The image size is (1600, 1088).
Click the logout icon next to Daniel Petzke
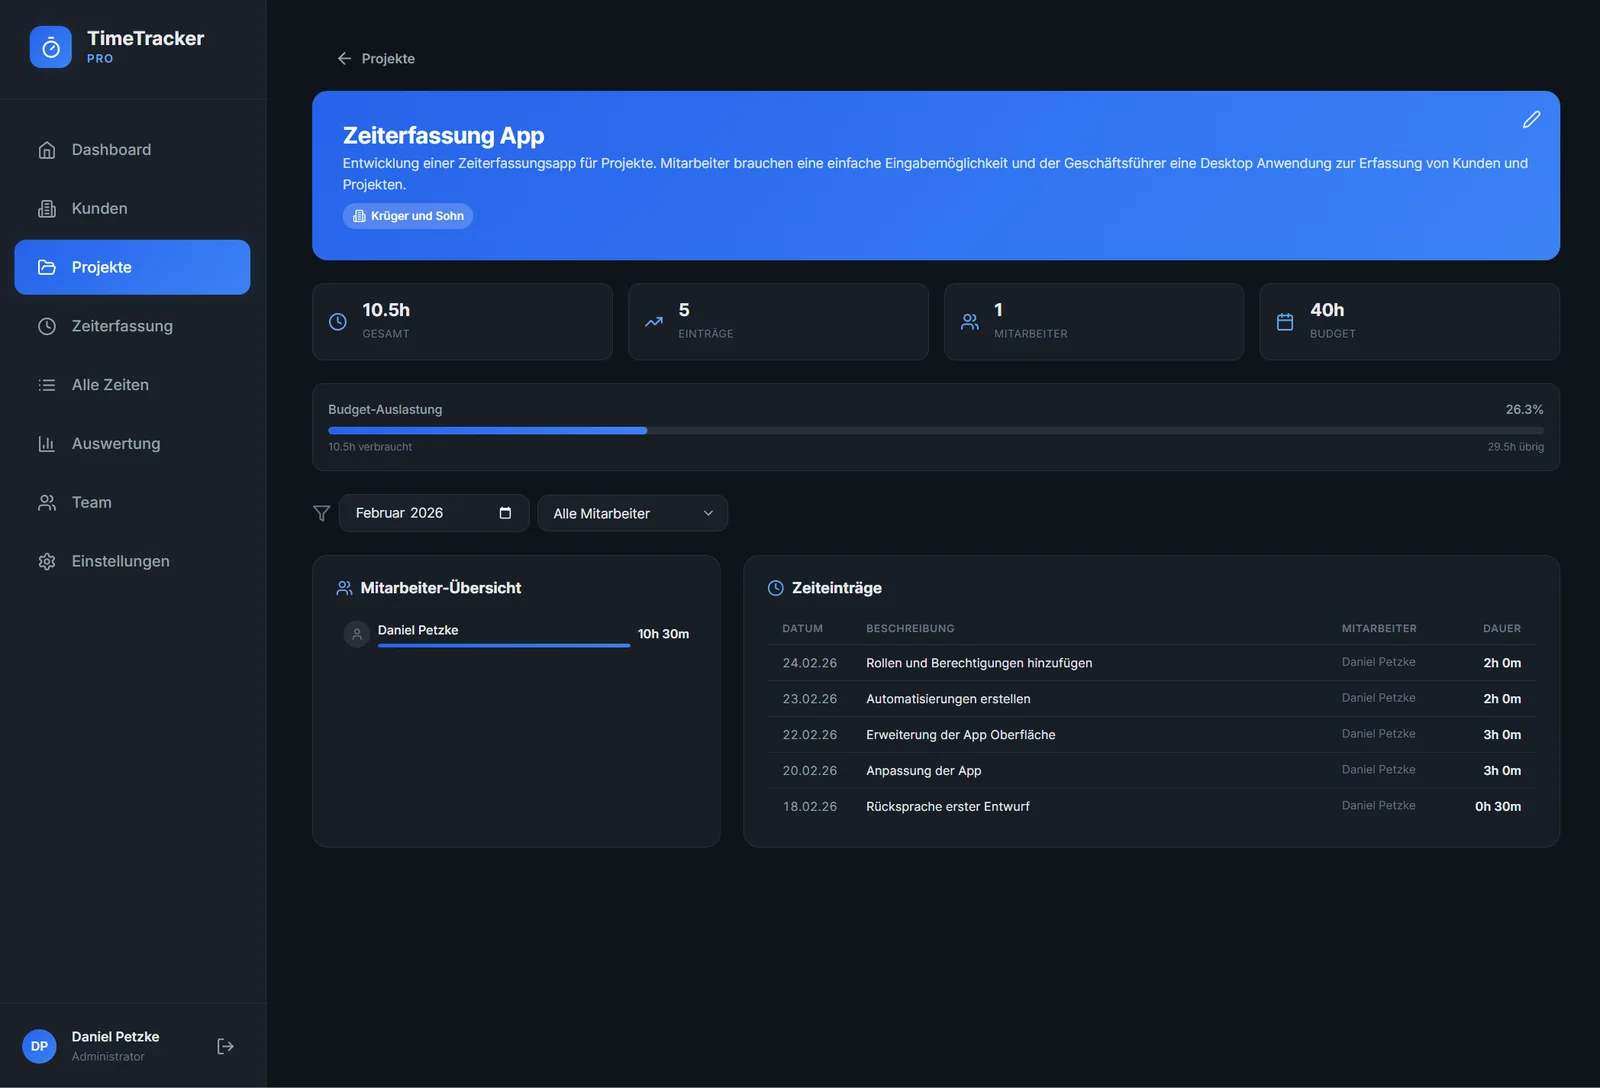(x=226, y=1046)
